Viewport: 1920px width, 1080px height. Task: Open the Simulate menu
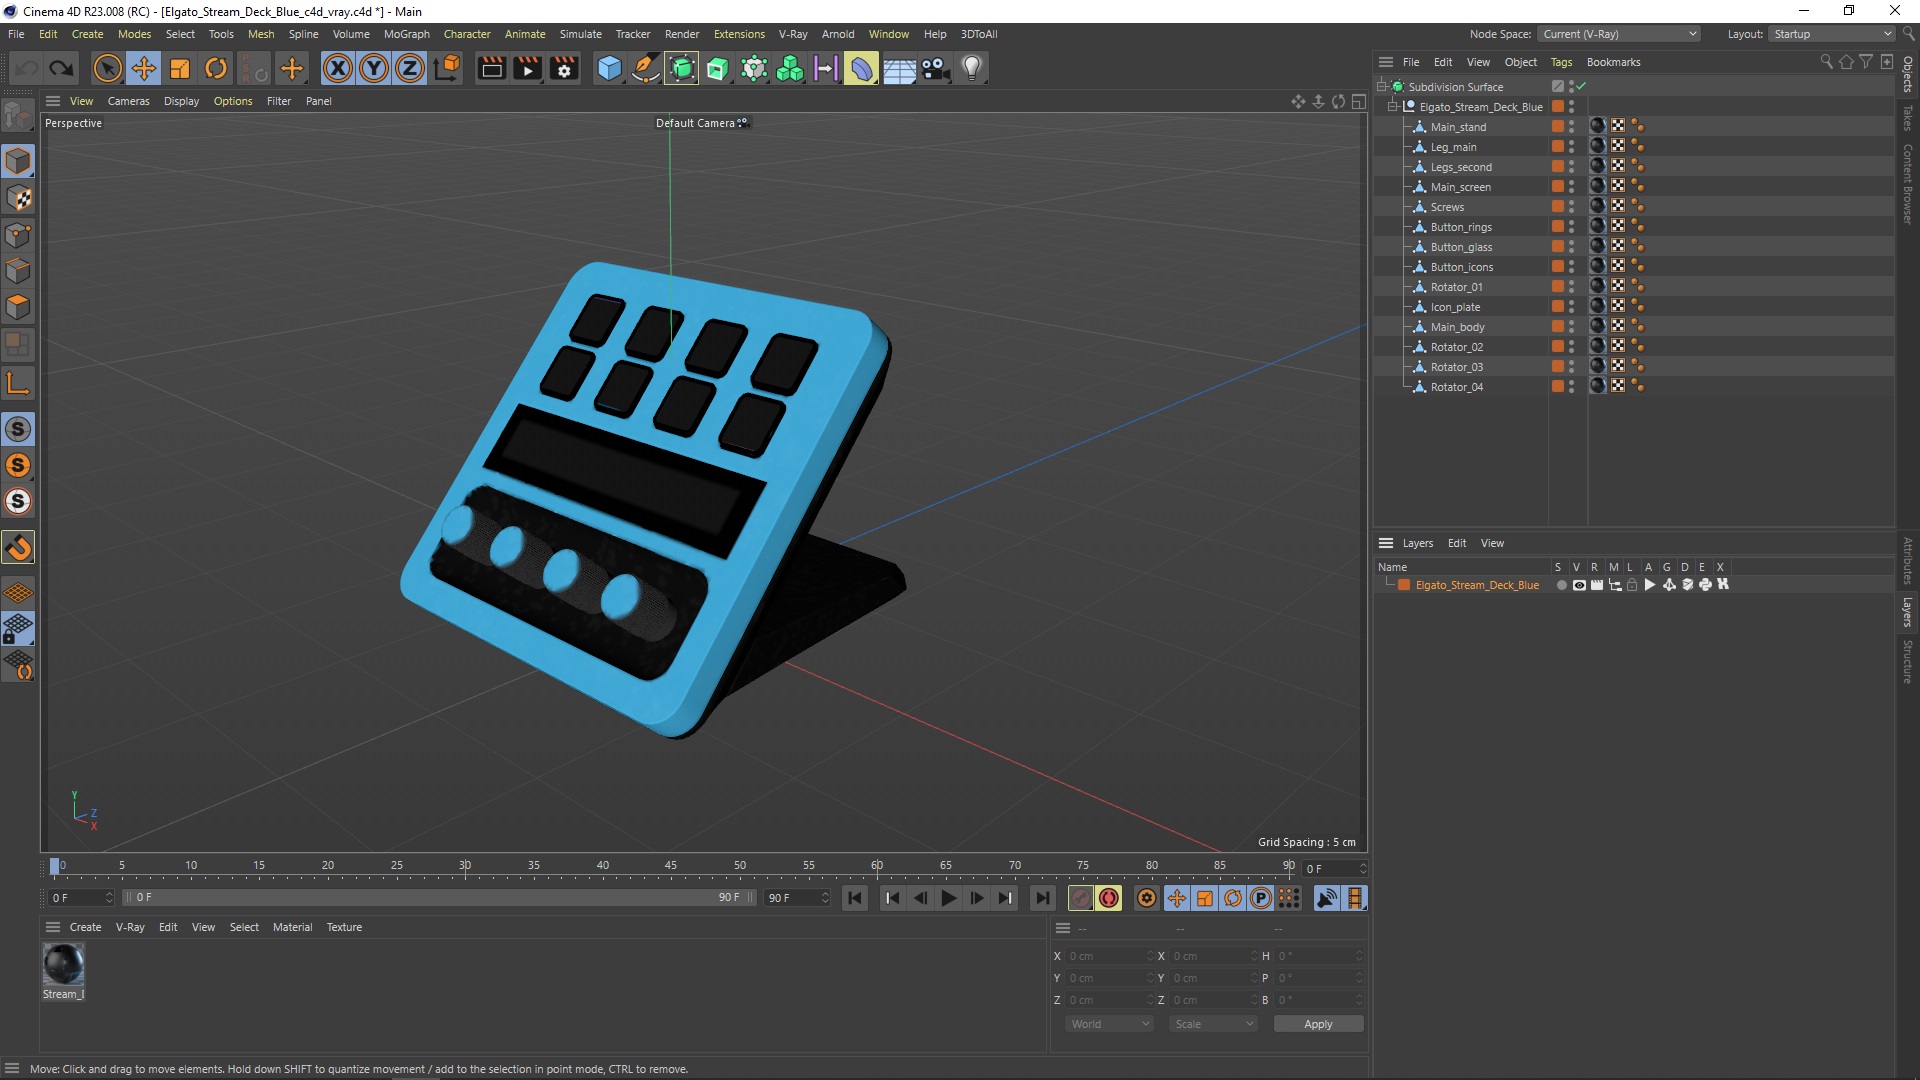(x=580, y=34)
